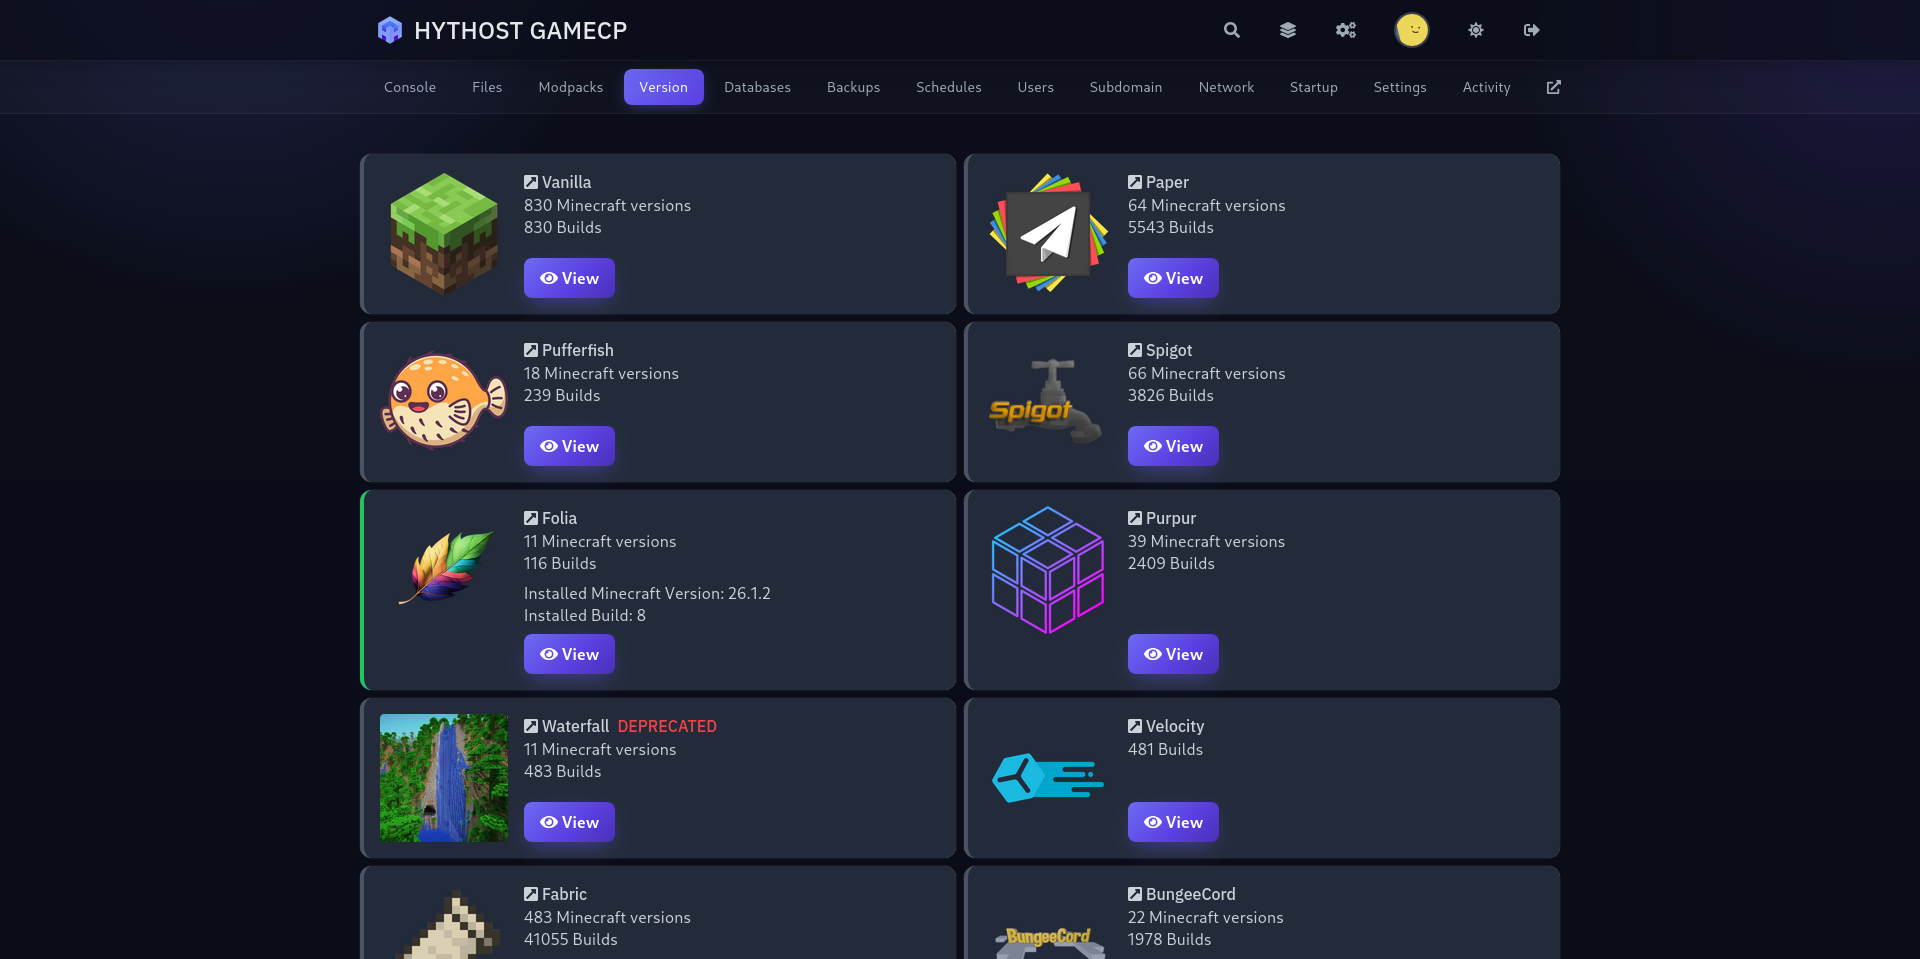The width and height of the screenshot is (1920, 959).
Task: Click the red DEPRECATED label on Waterfall
Action: (x=667, y=726)
